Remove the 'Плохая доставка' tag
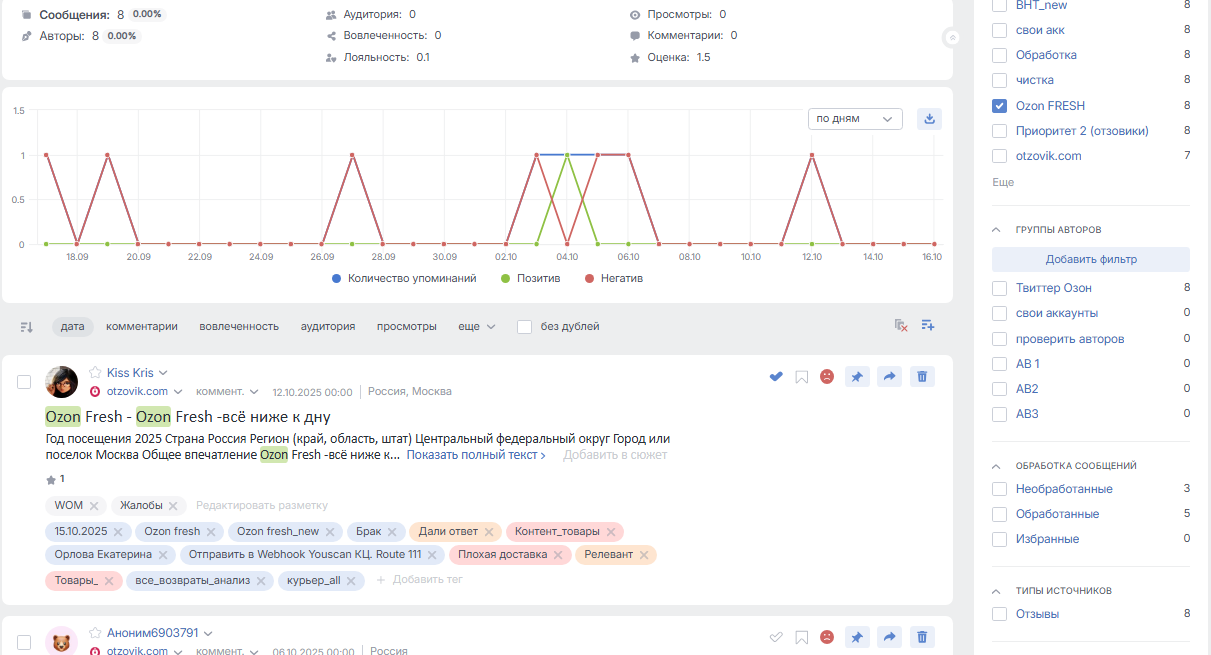 tap(558, 555)
